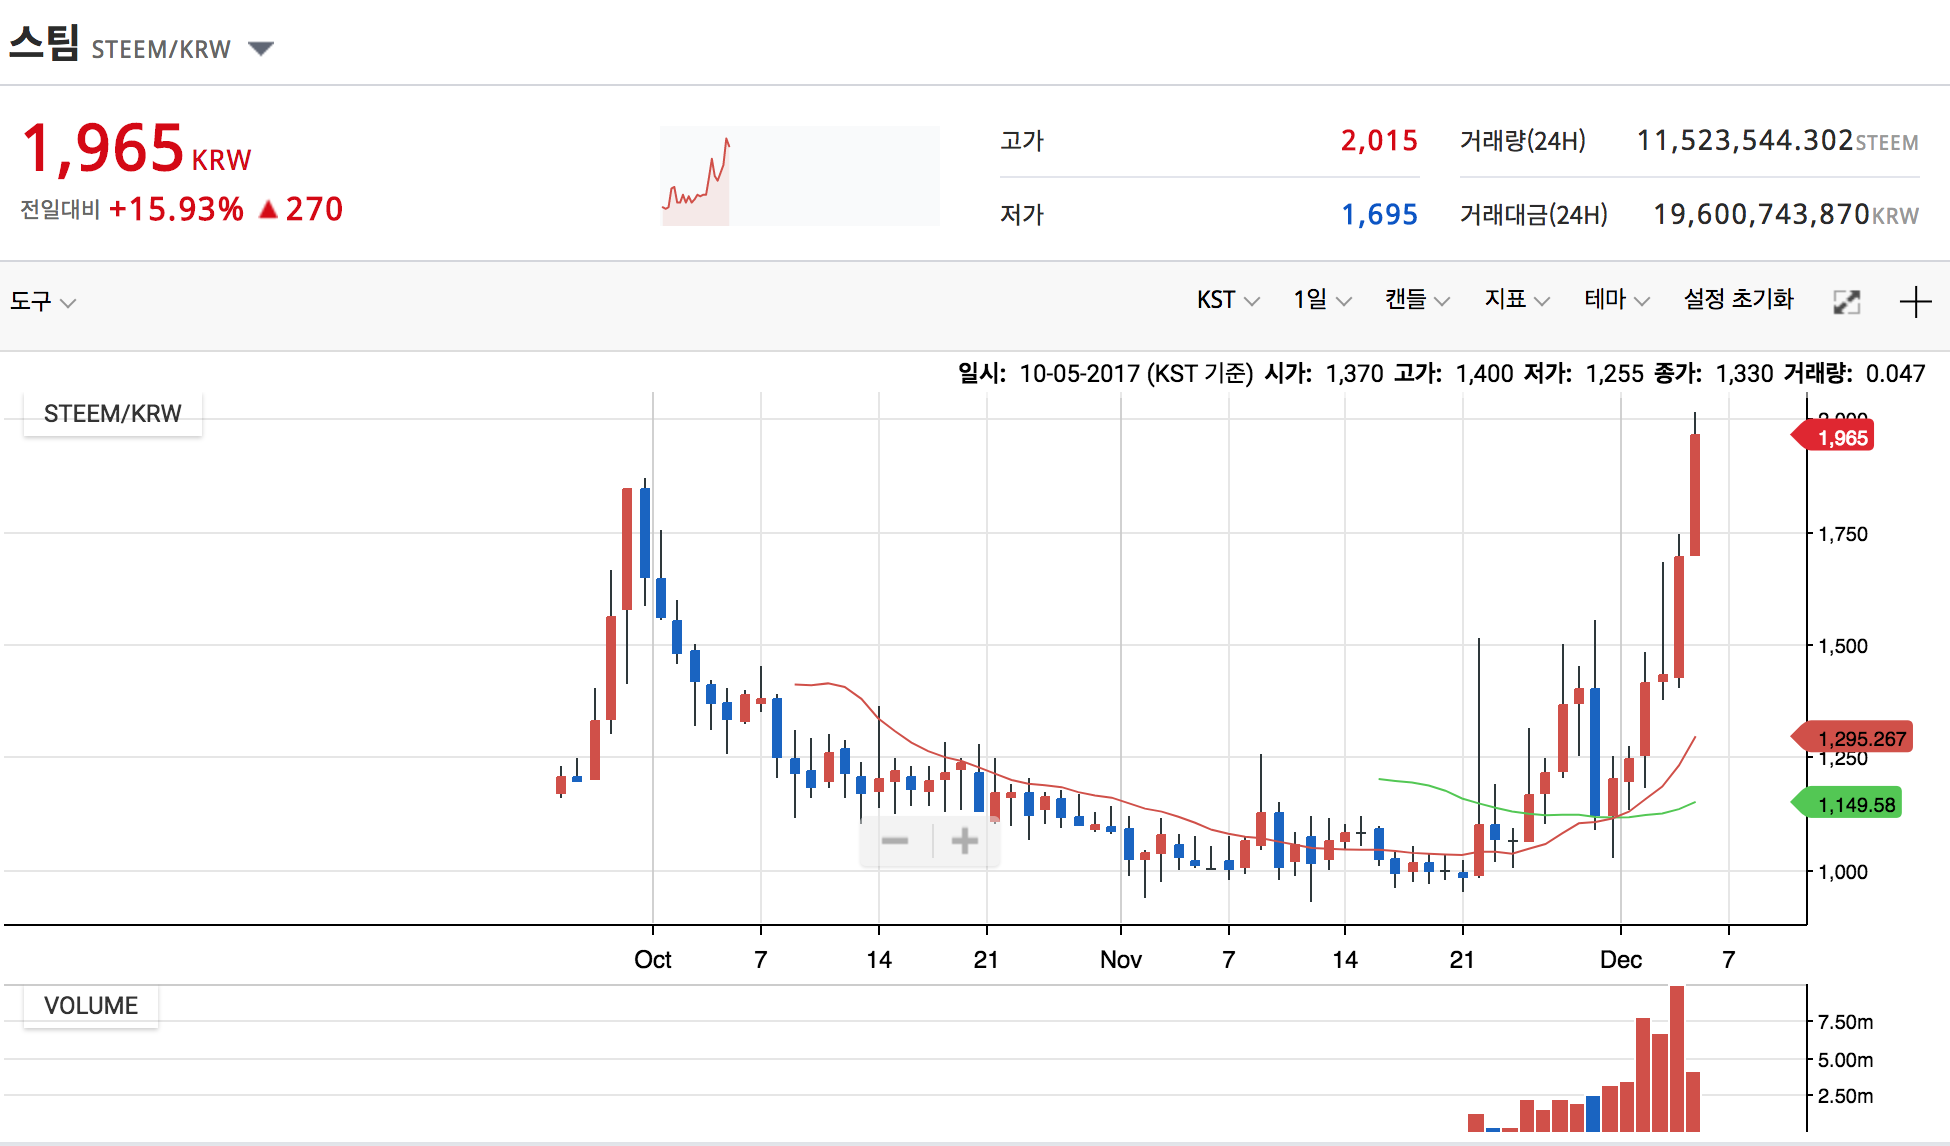
Task: Click the +15.93% change percentage
Action: pyautogui.click(x=176, y=209)
